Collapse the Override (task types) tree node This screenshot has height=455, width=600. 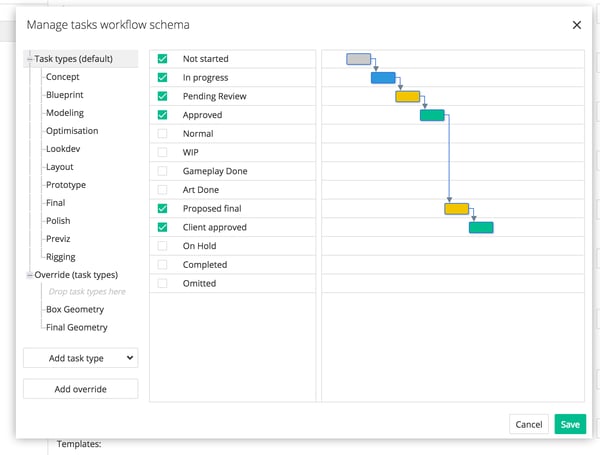[30, 275]
